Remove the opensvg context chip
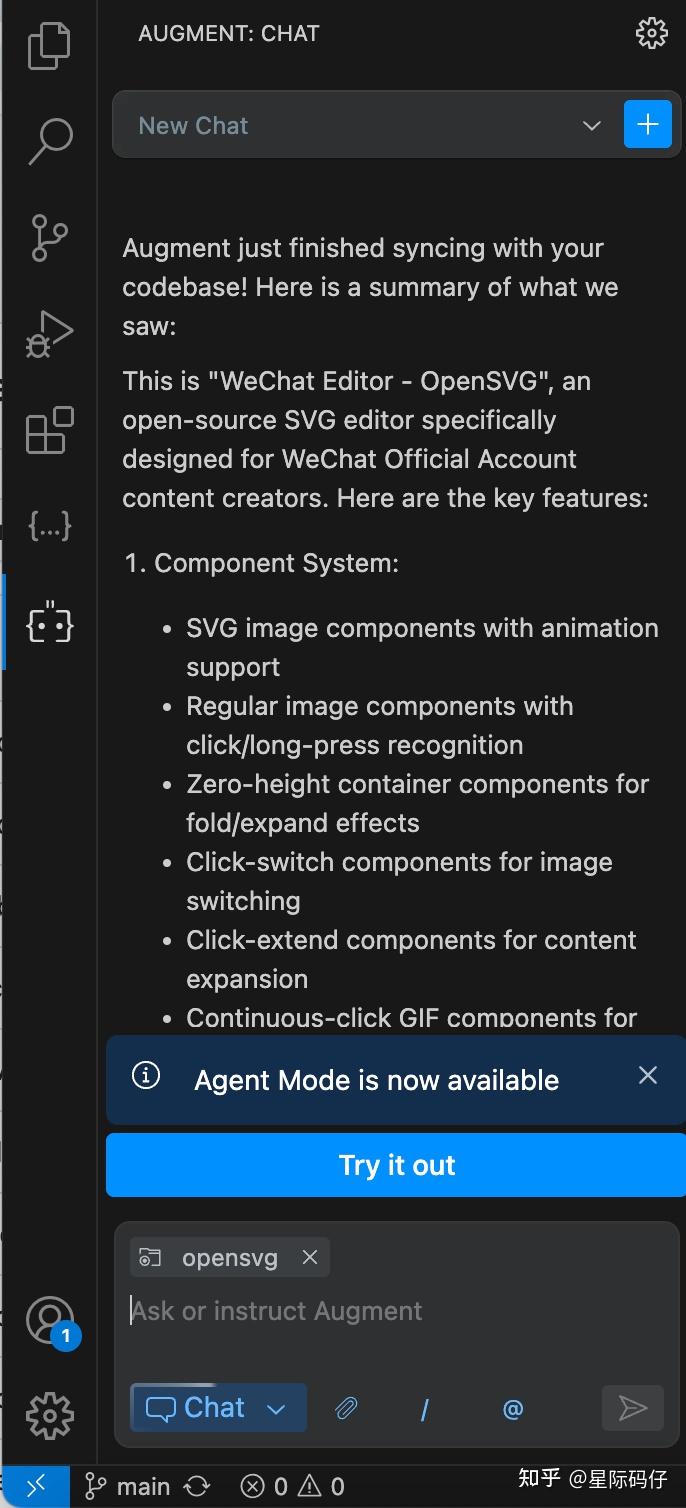 pos(310,1258)
